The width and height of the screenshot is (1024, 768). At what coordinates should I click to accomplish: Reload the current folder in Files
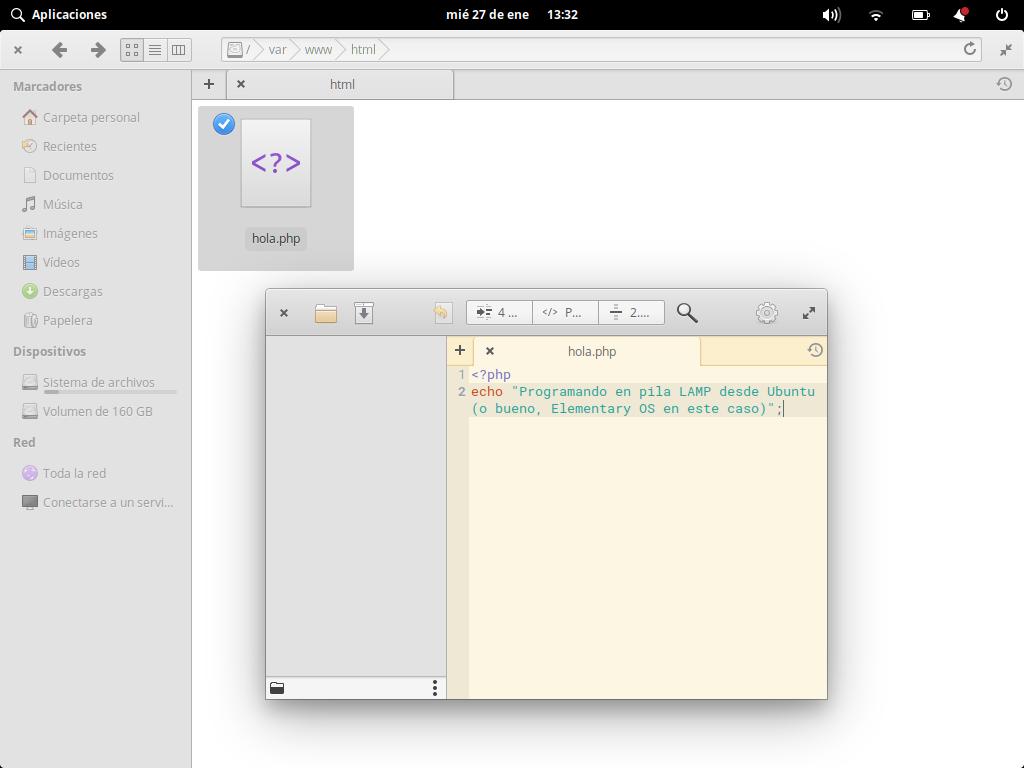pos(970,49)
